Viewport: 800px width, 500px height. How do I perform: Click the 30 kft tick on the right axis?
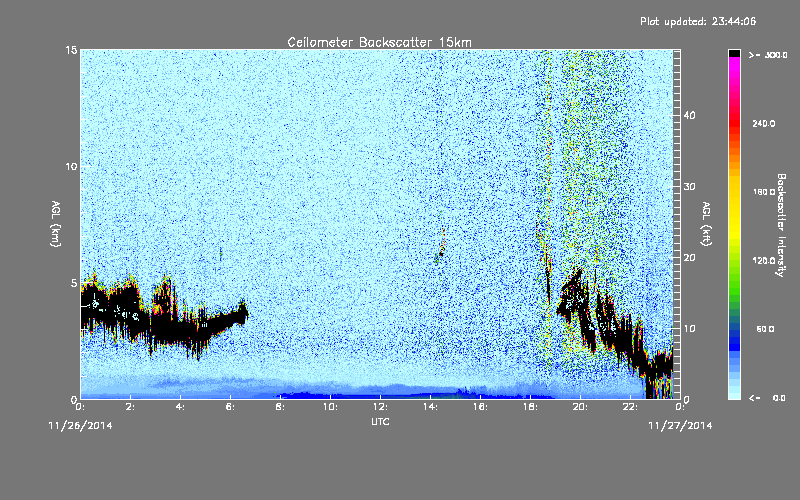[689, 187]
